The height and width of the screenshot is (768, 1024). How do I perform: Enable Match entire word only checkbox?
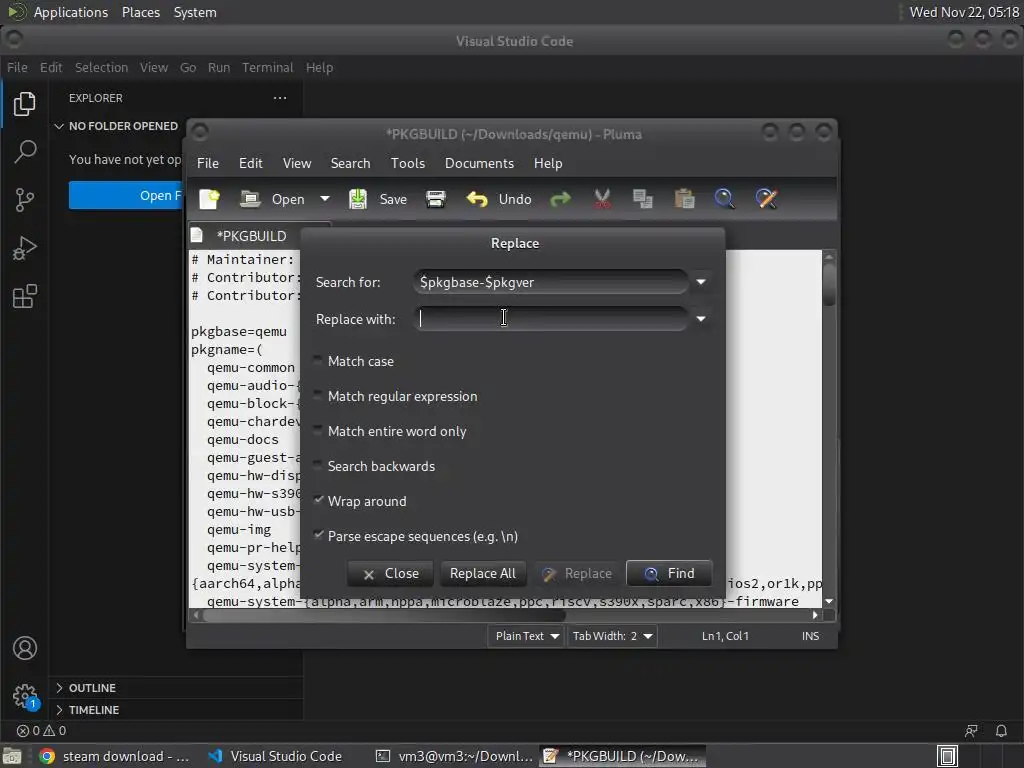click(318, 431)
